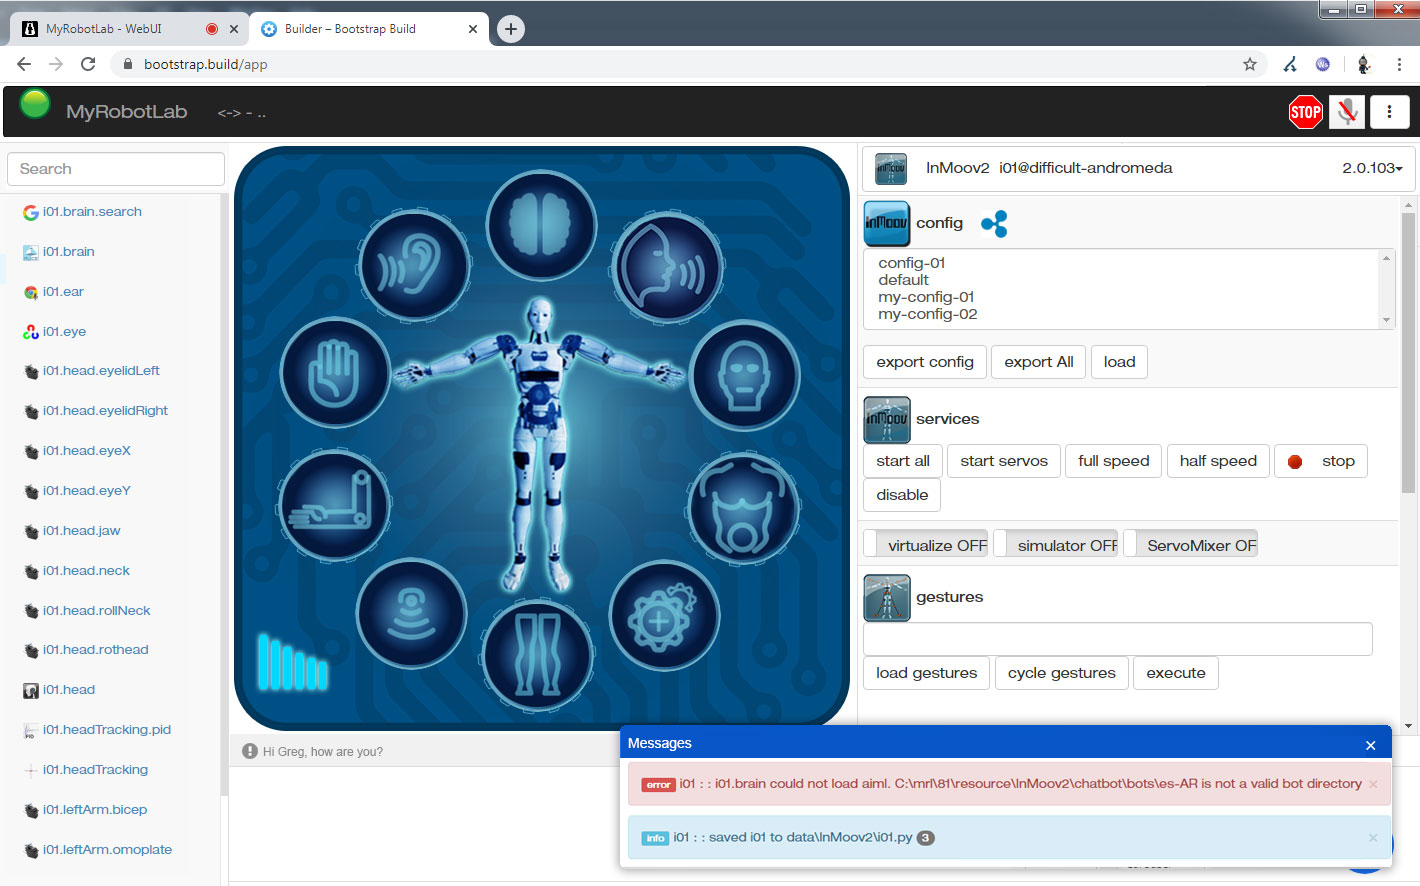Click the robotic arm icon
The height and width of the screenshot is (886, 1420).
pos(334,504)
